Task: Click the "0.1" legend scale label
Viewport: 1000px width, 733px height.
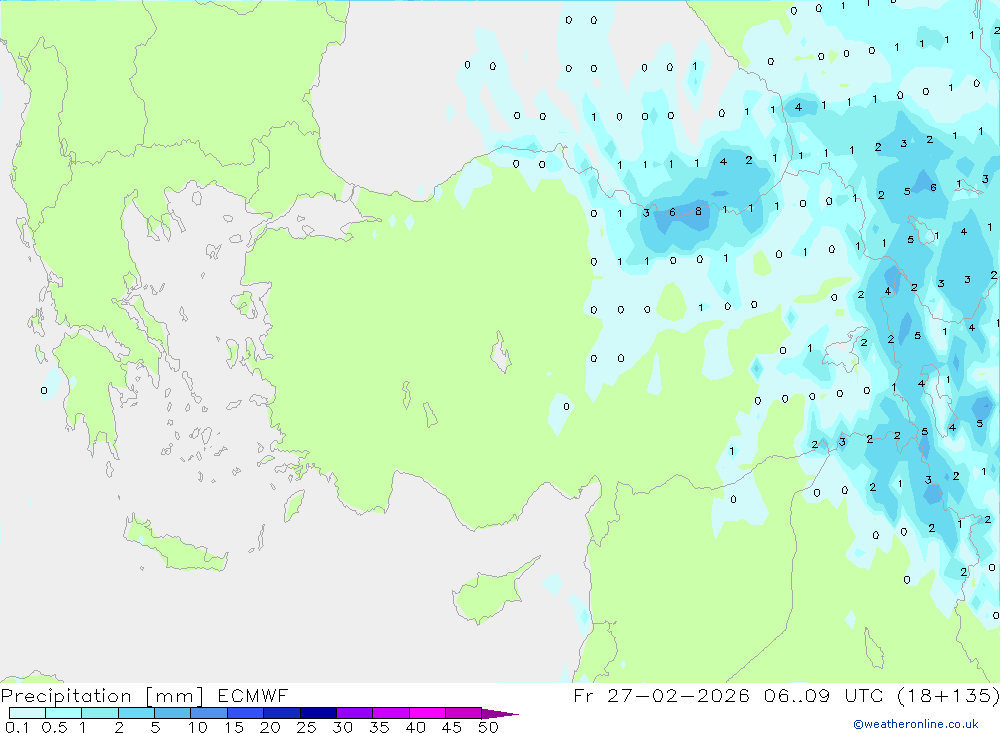Action: point(17,727)
